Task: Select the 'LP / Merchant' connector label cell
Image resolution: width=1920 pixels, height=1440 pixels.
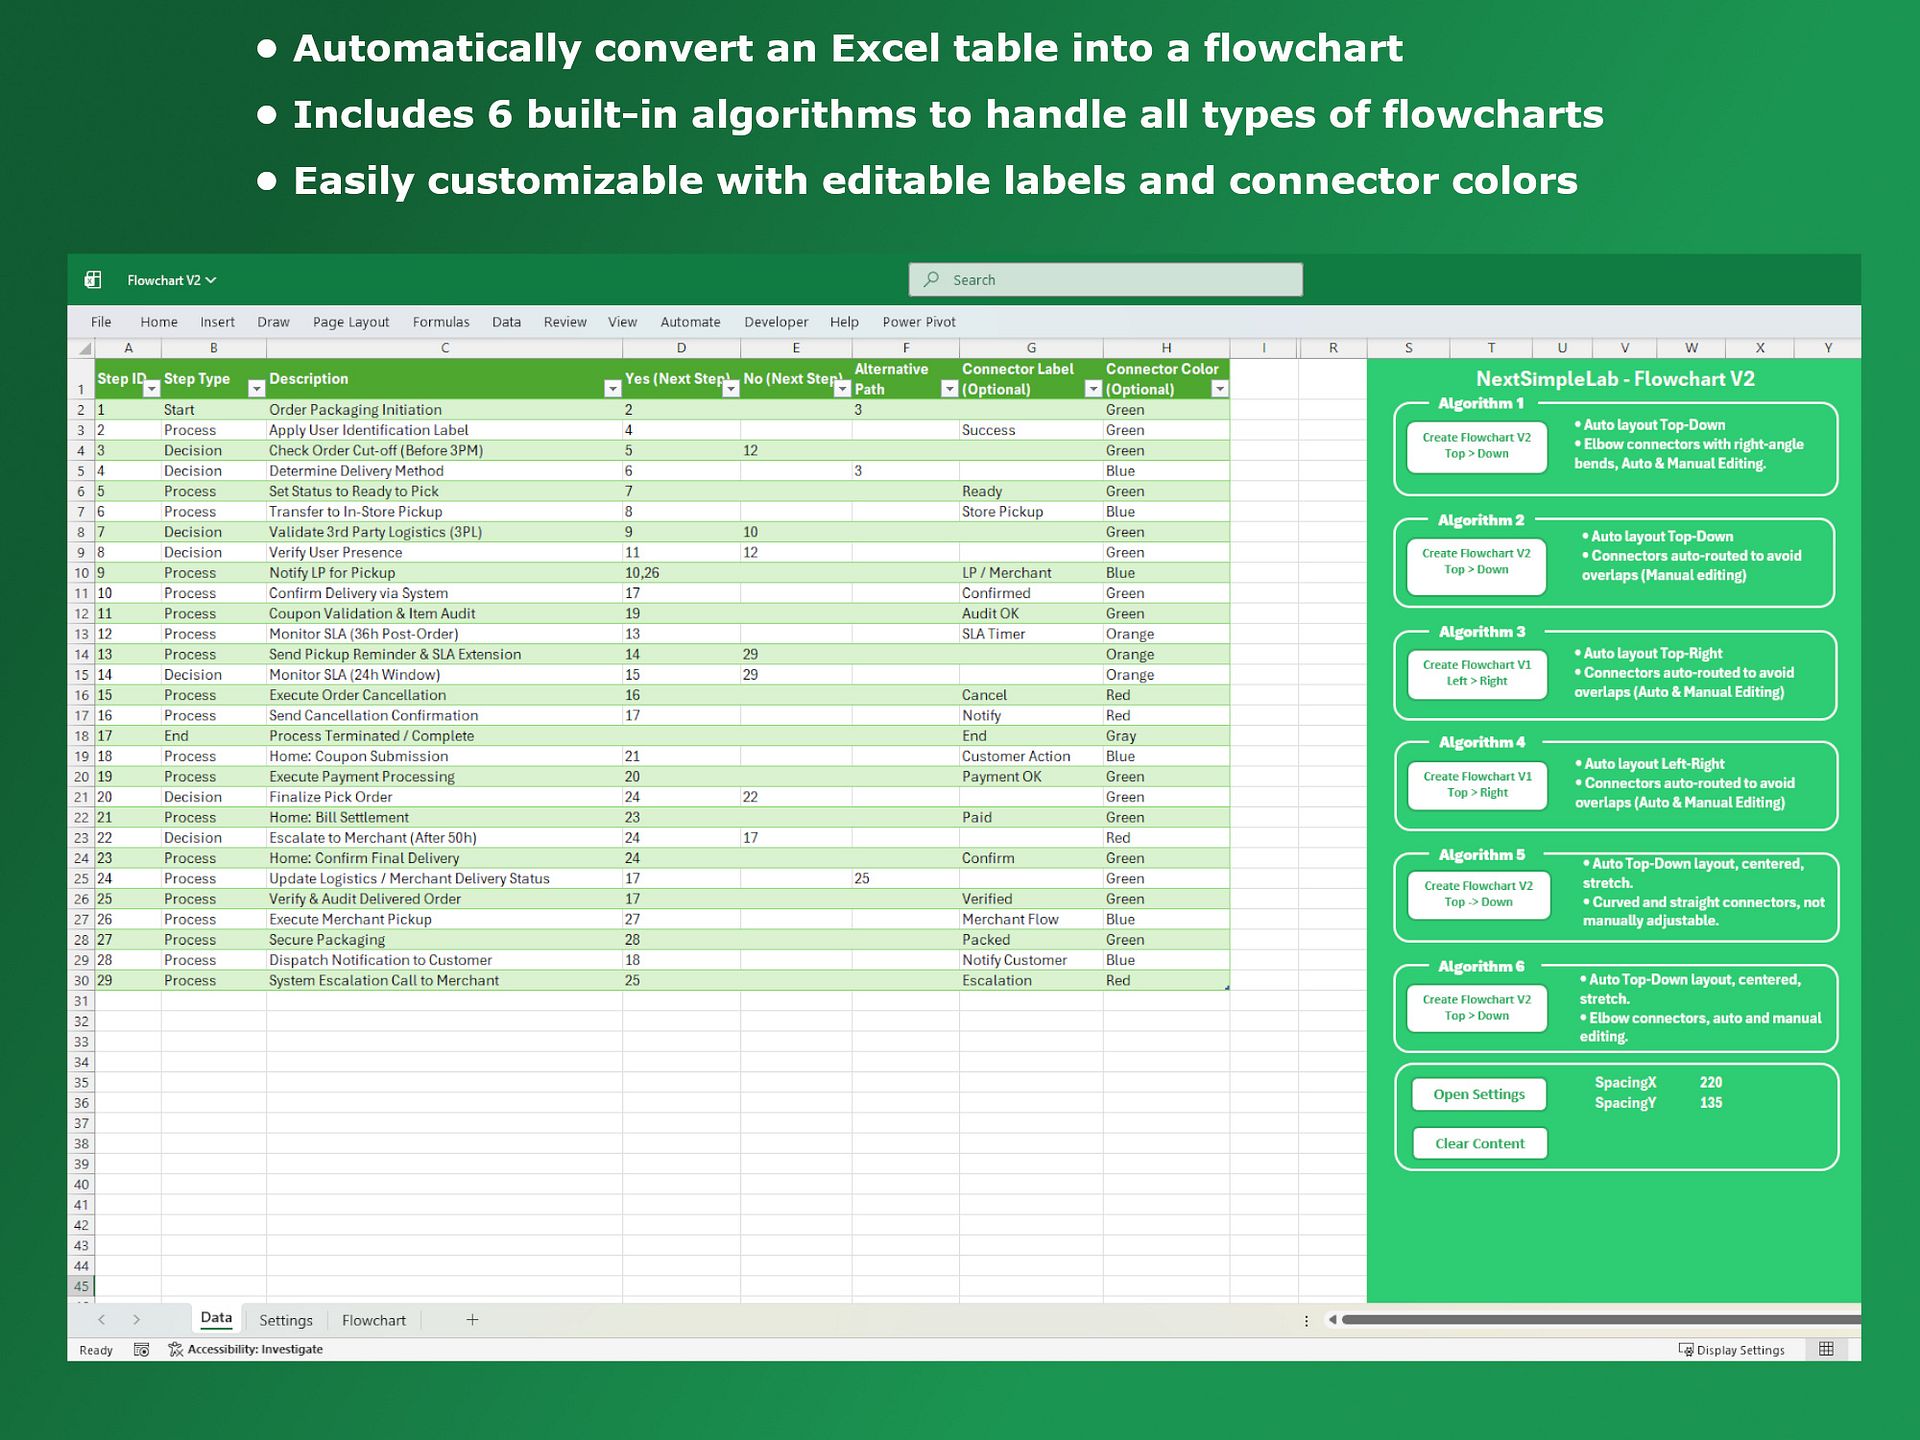Action: [1031, 573]
